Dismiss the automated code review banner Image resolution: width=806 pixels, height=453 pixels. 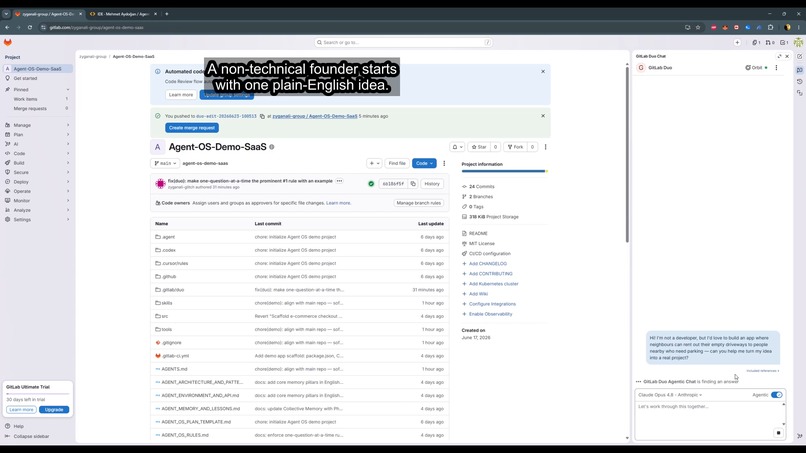click(543, 71)
